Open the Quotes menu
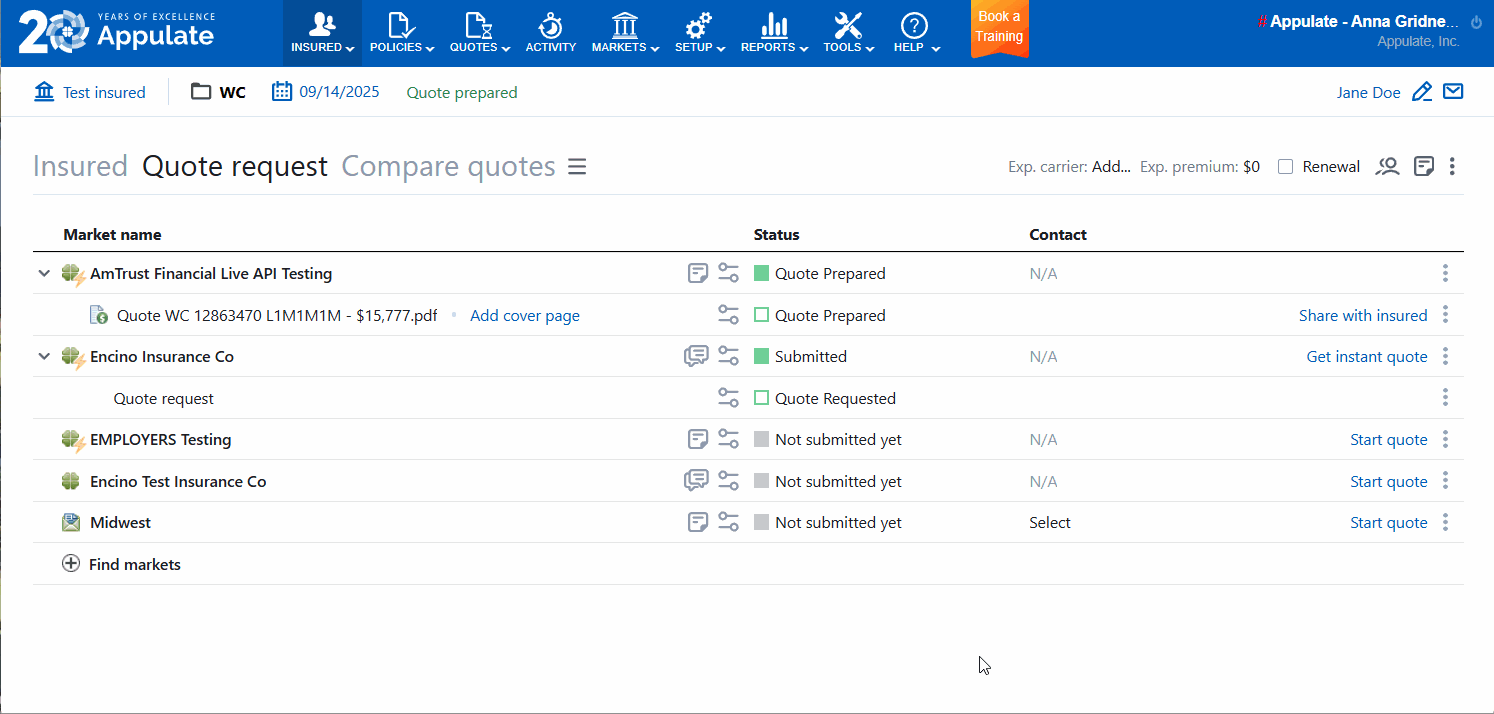 point(479,33)
